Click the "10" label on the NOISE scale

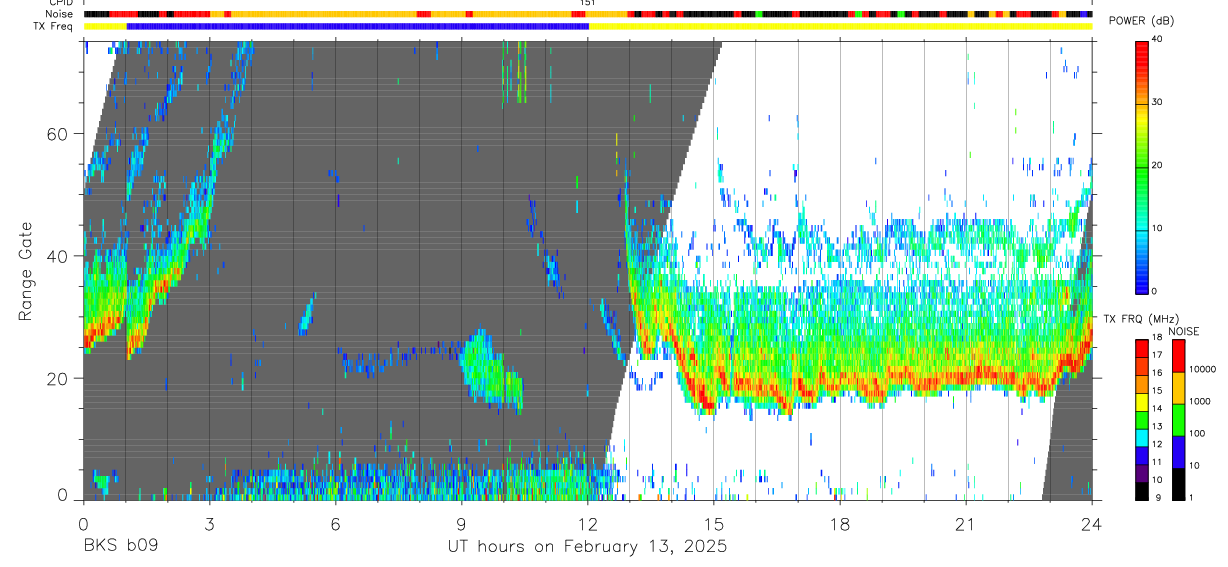1195,465
